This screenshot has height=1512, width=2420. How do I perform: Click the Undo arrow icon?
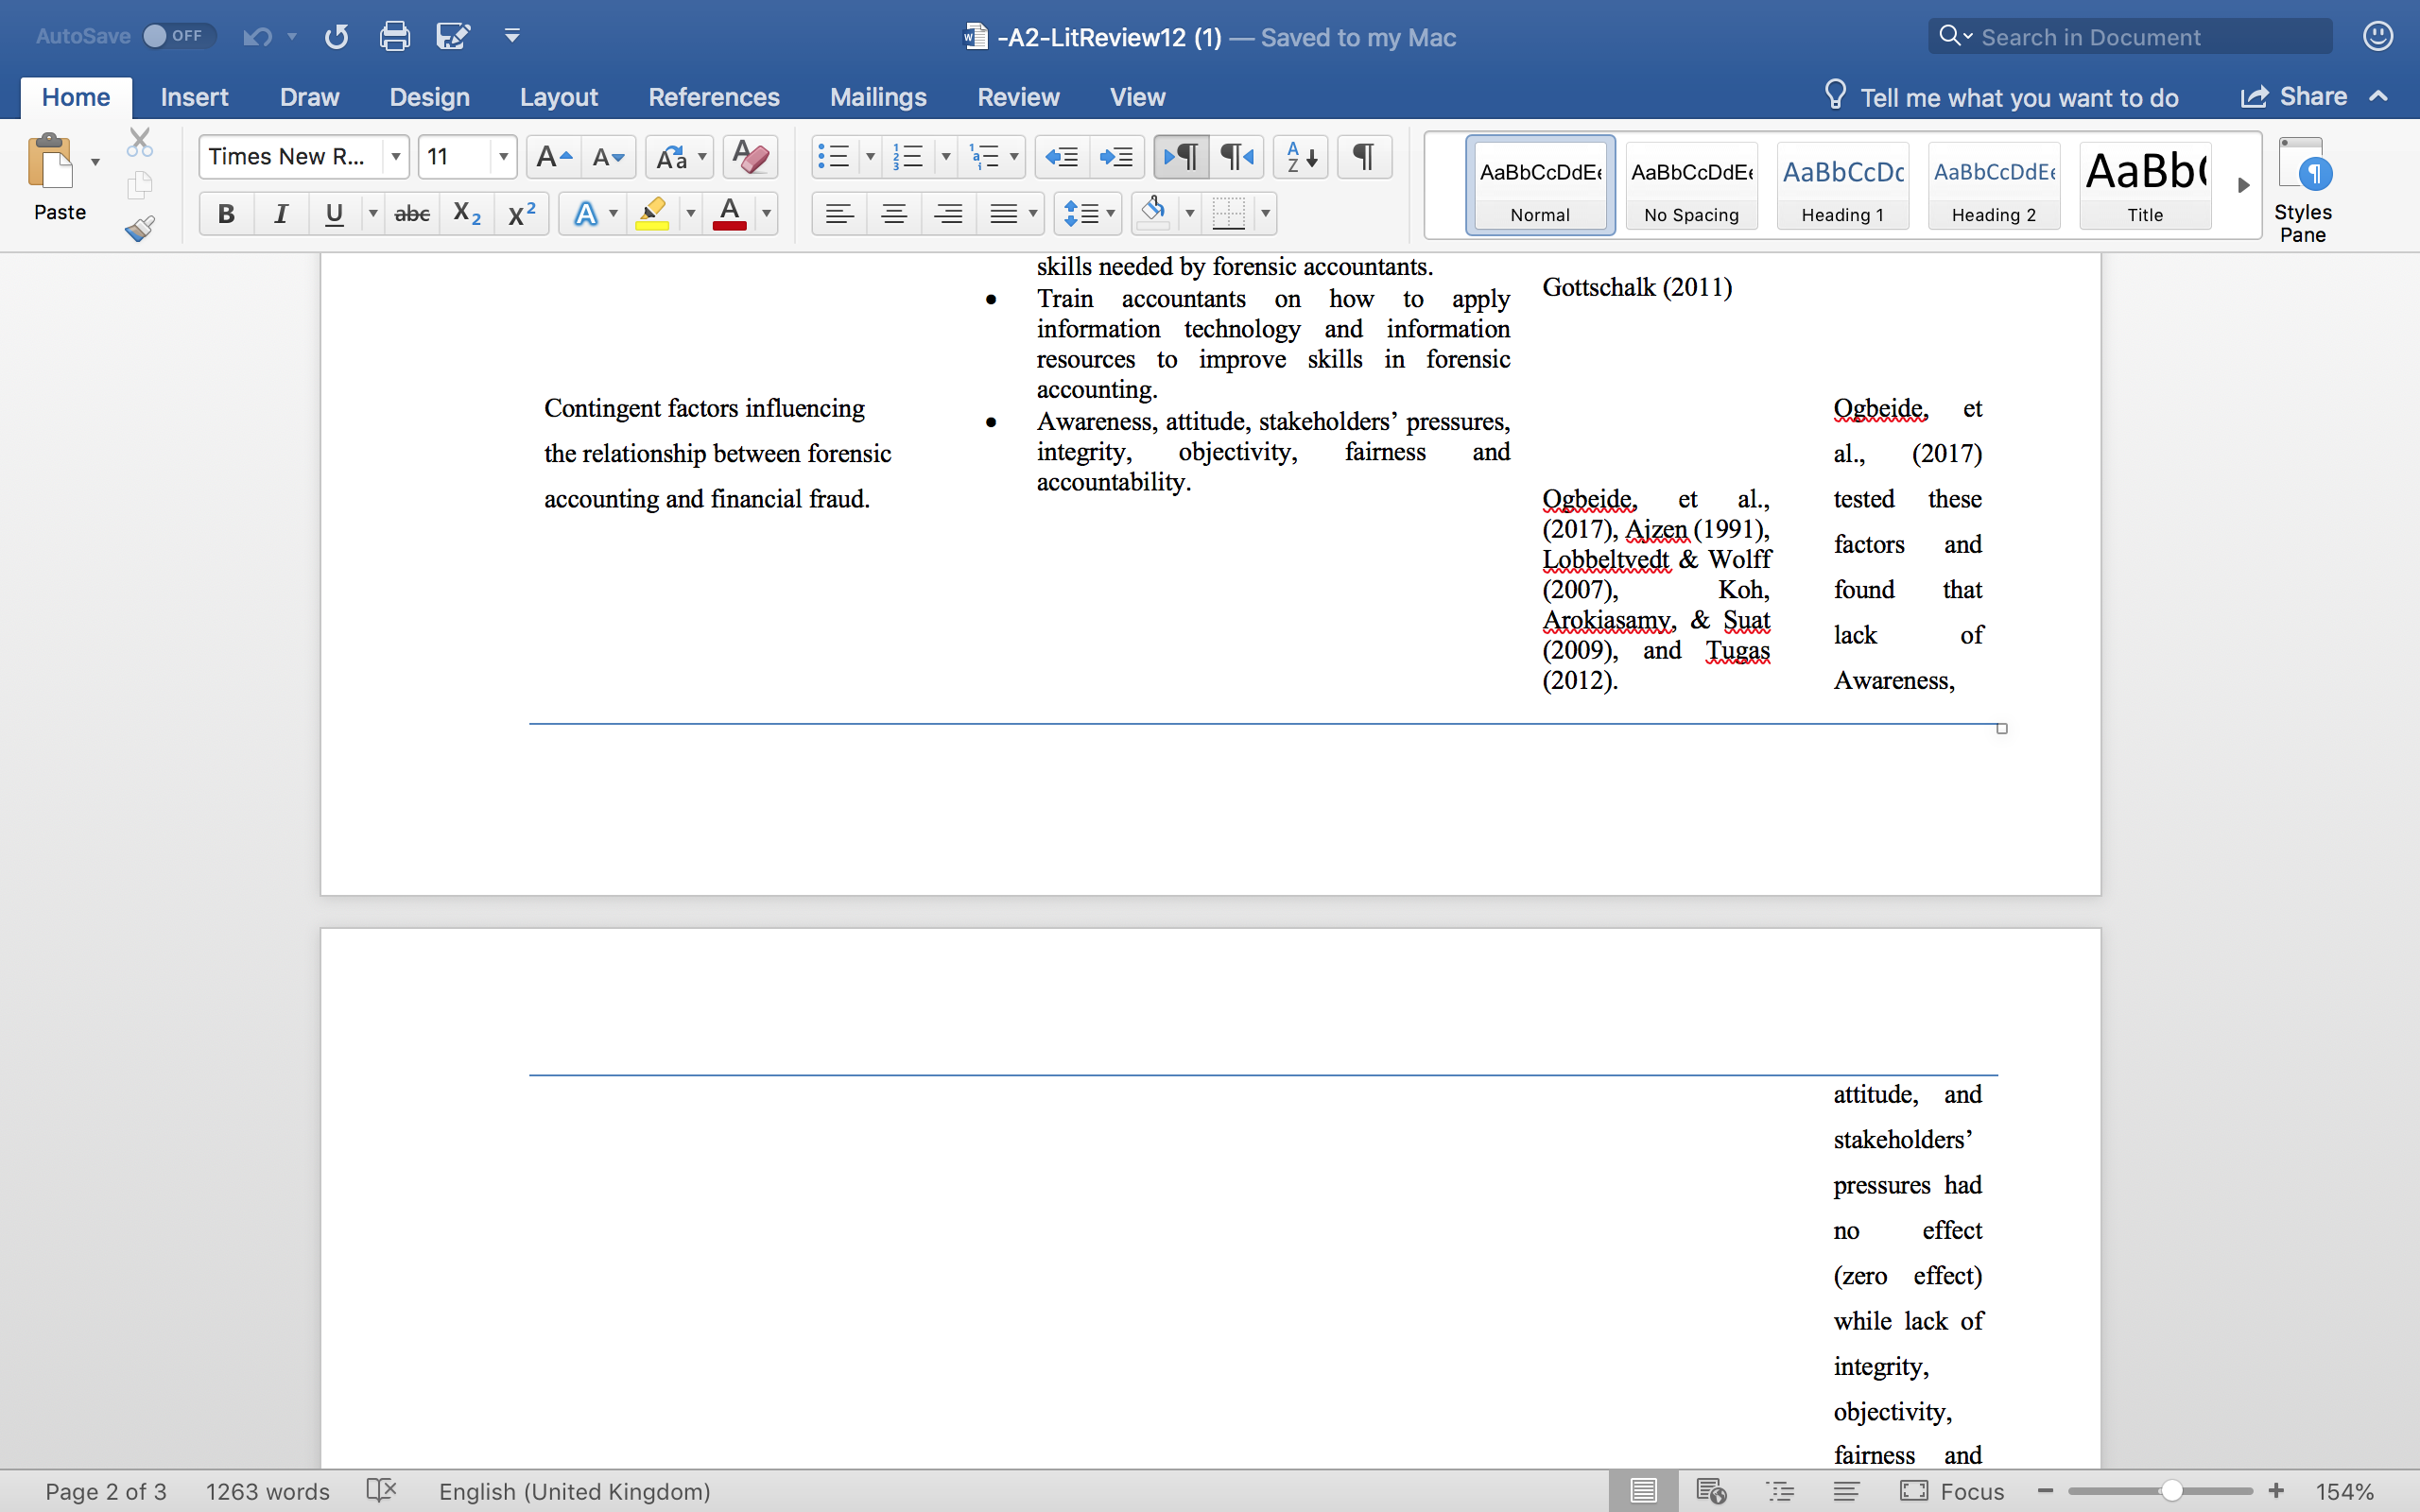coord(257,37)
